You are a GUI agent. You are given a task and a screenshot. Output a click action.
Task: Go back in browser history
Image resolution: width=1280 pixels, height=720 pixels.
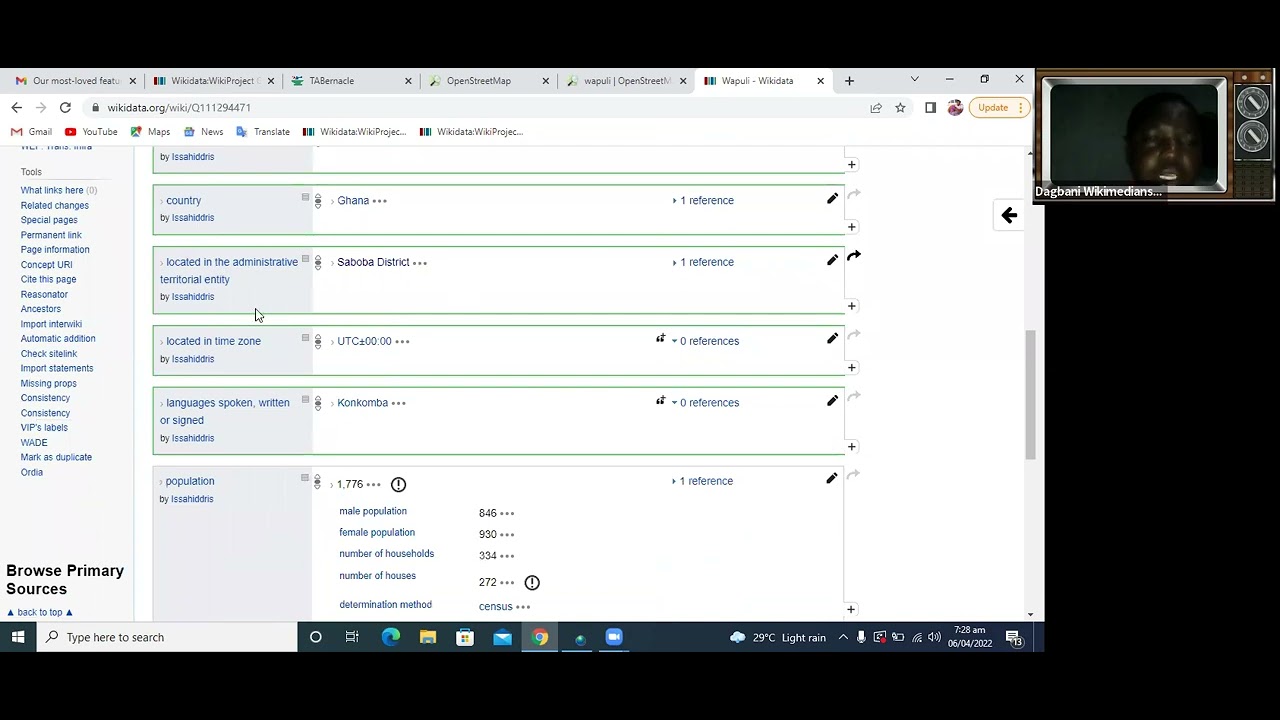pyautogui.click(x=16, y=107)
